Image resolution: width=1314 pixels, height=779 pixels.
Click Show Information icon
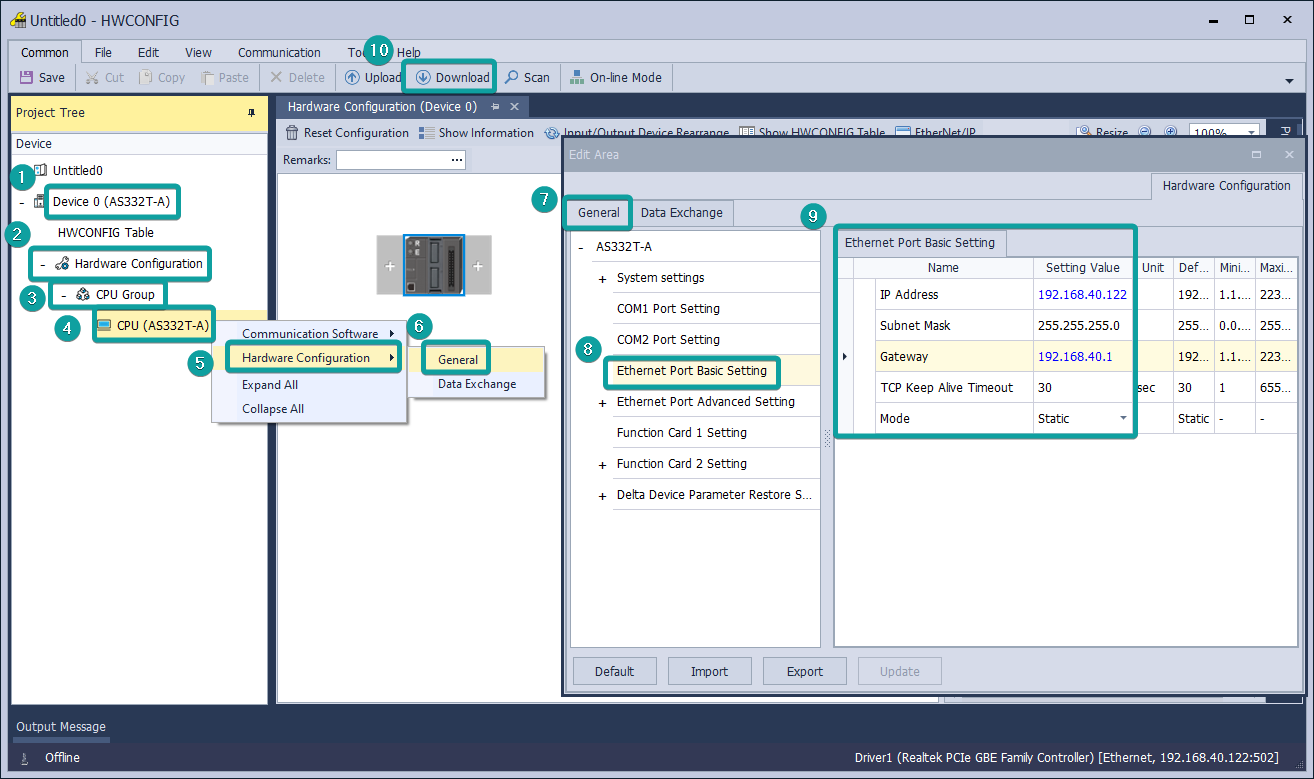click(x=427, y=133)
